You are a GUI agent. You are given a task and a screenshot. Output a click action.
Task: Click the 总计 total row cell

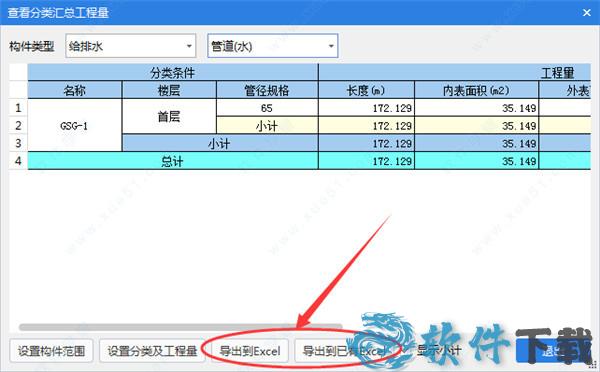173,161
